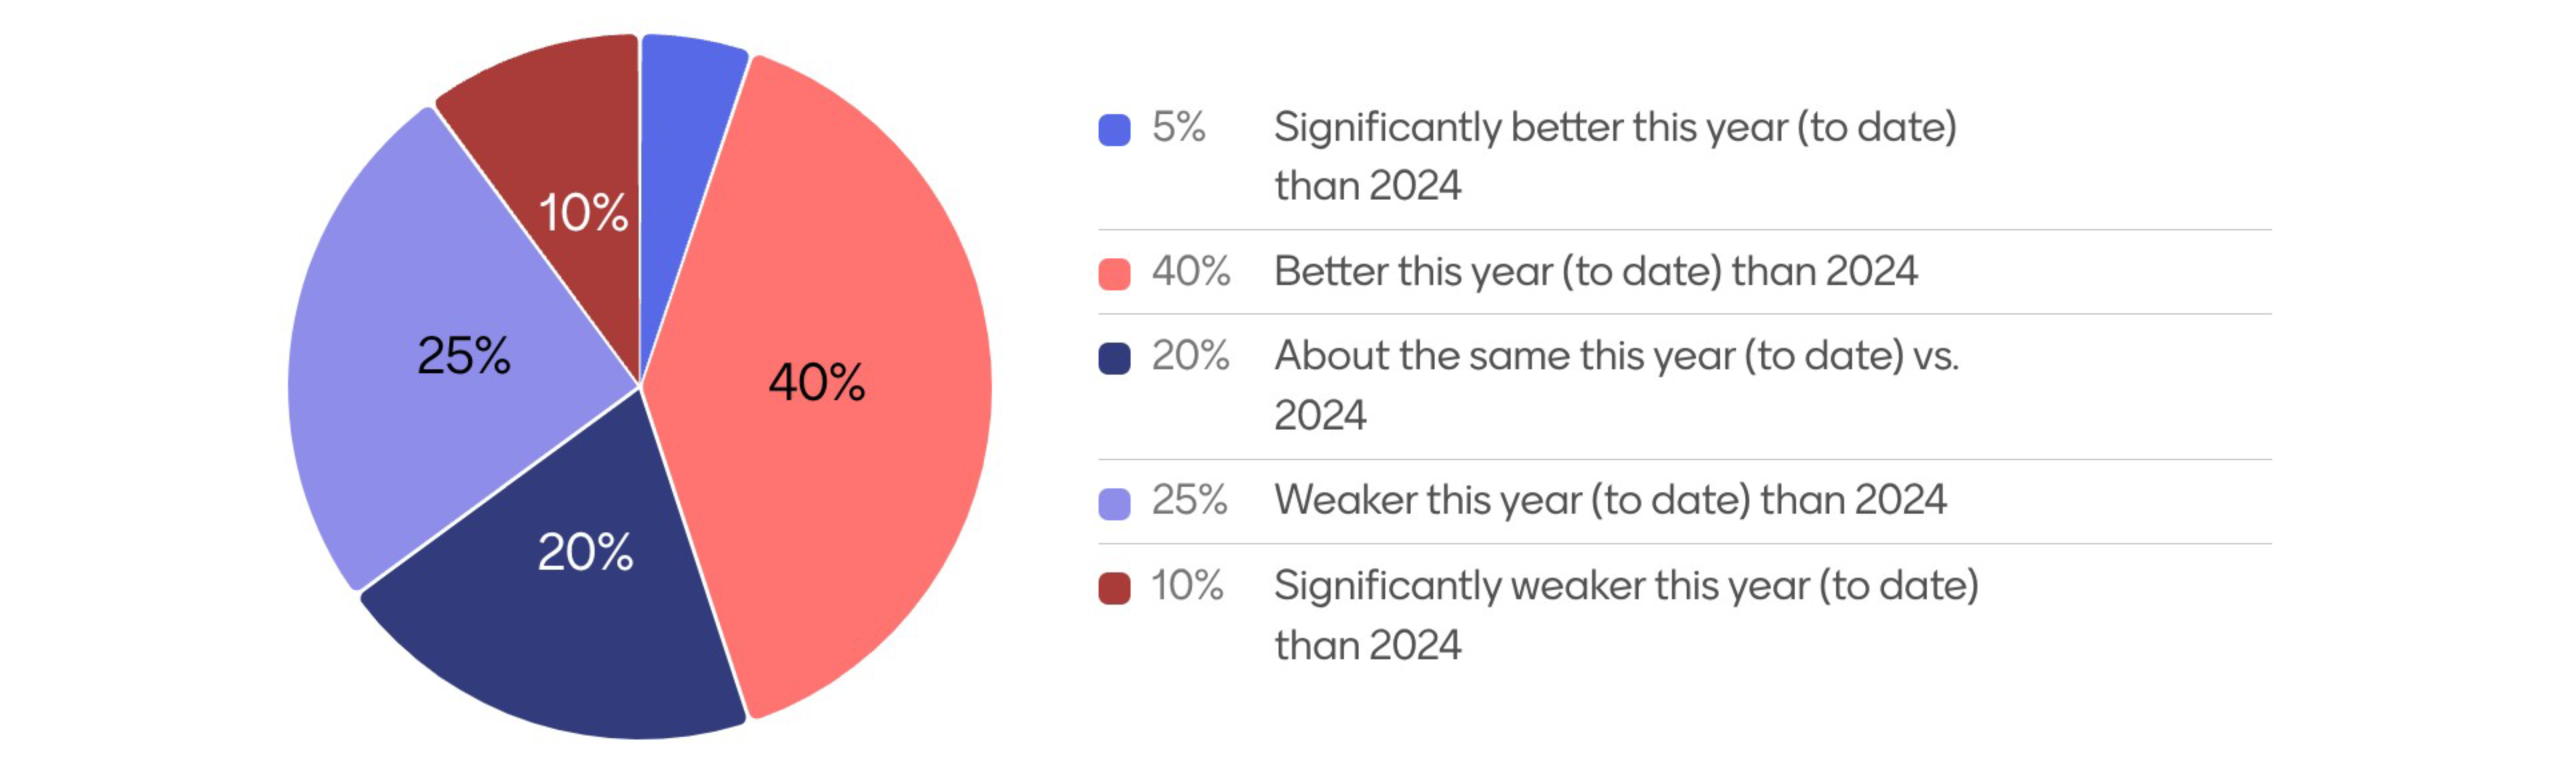Image resolution: width=2560 pixels, height=778 pixels.
Task: Select the lavender 25% legend swatch
Action: [x=1113, y=503]
